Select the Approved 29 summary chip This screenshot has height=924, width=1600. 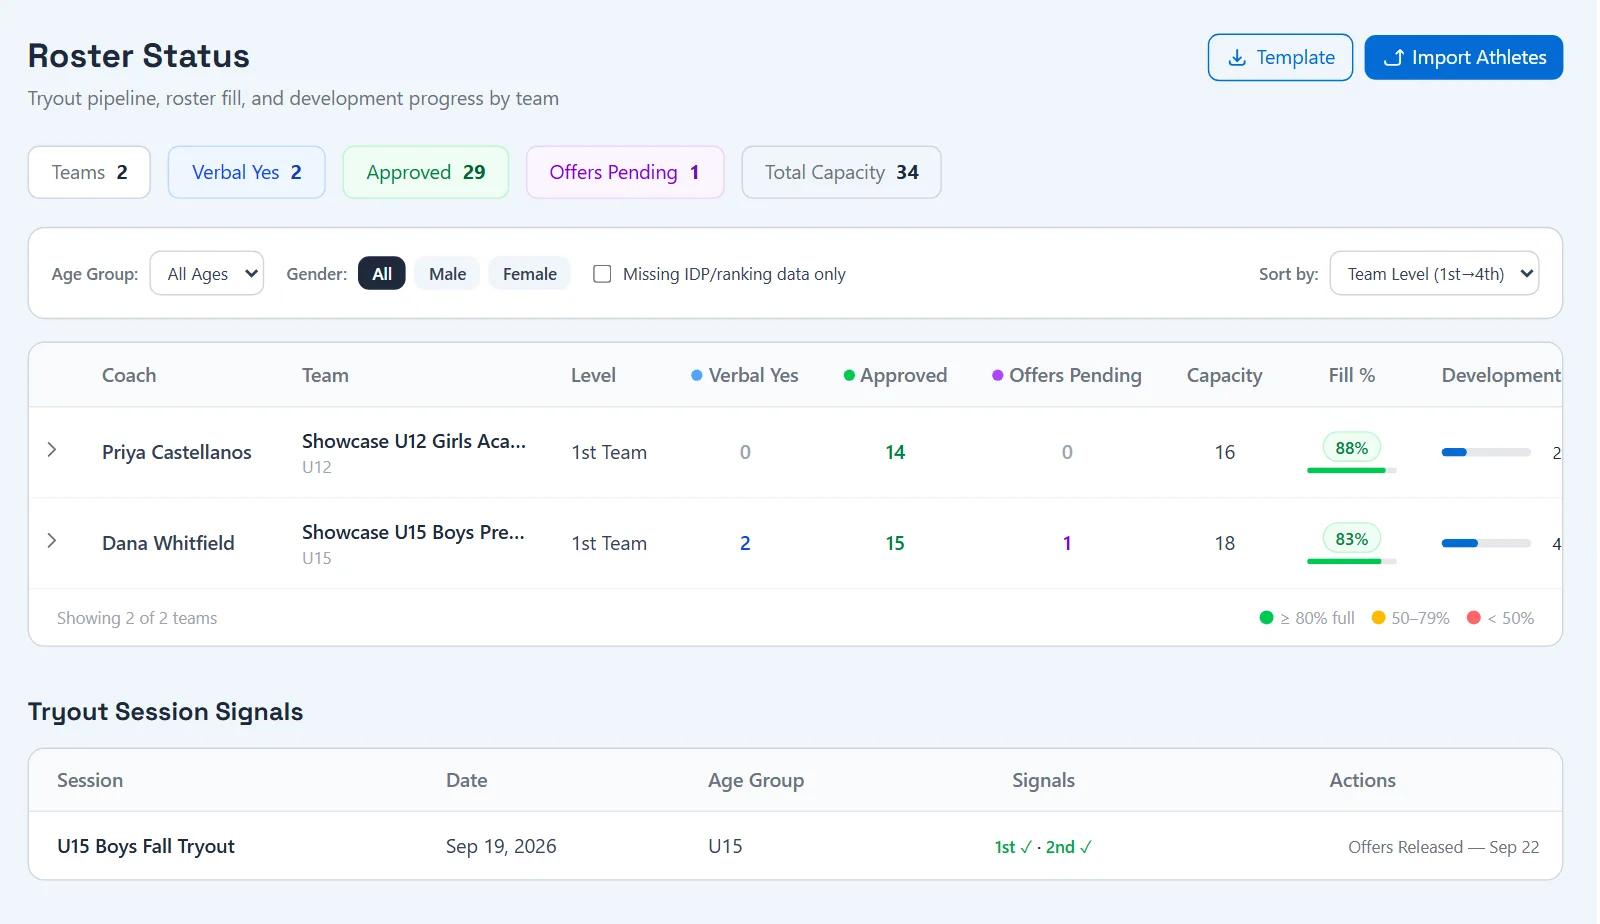(426, 172)
